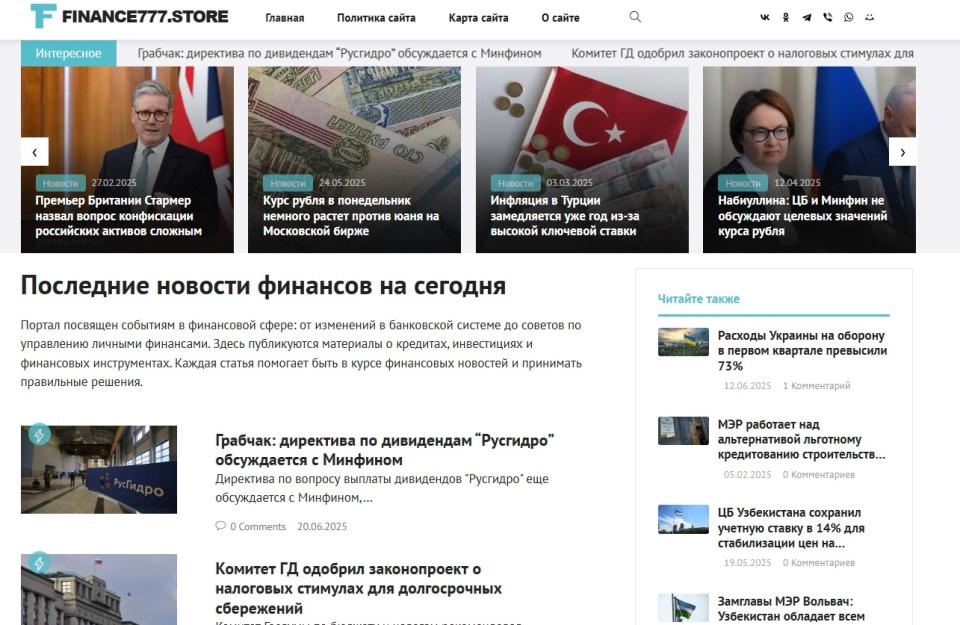Open the WhatsApp social icon
The height and width of the screenshot is (625, 960).
849,18
